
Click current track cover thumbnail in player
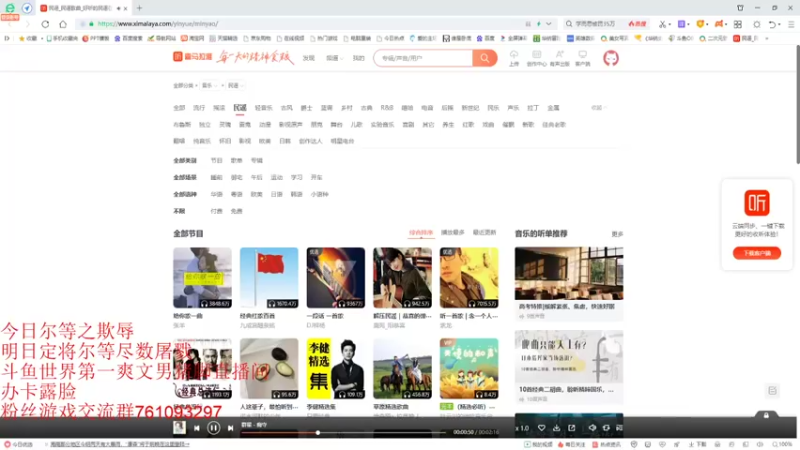pos(179,428)
